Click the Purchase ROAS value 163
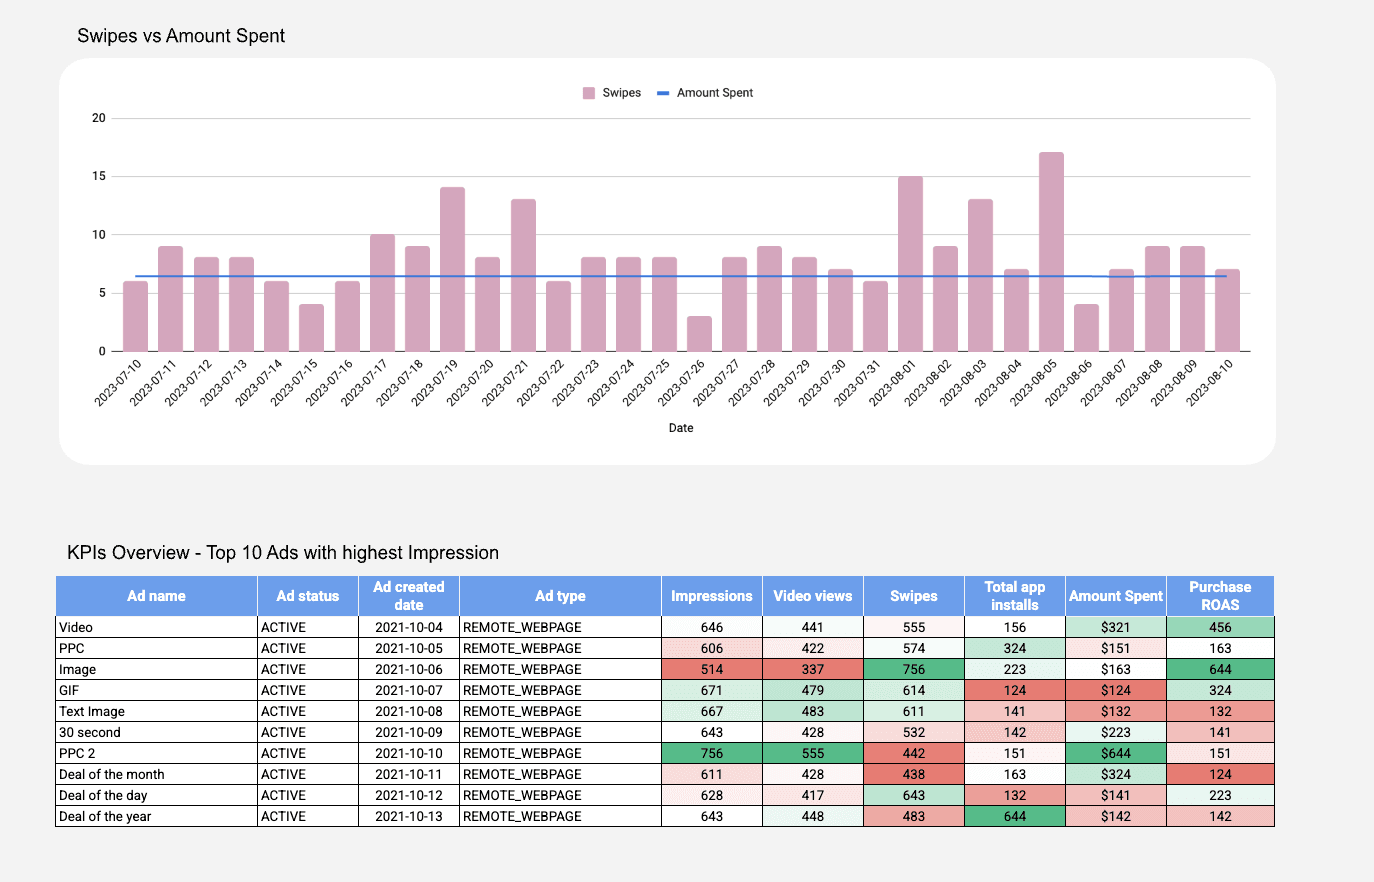Viewport: 1374px width, 882px height. click(1220, 649)
